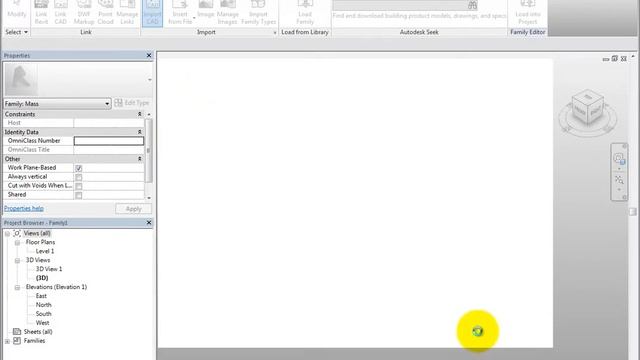Image resolution: width=640 pixels, height=360 pixels.
Task: Open the DWF Markup tool
Action: [x=84, y=13]
